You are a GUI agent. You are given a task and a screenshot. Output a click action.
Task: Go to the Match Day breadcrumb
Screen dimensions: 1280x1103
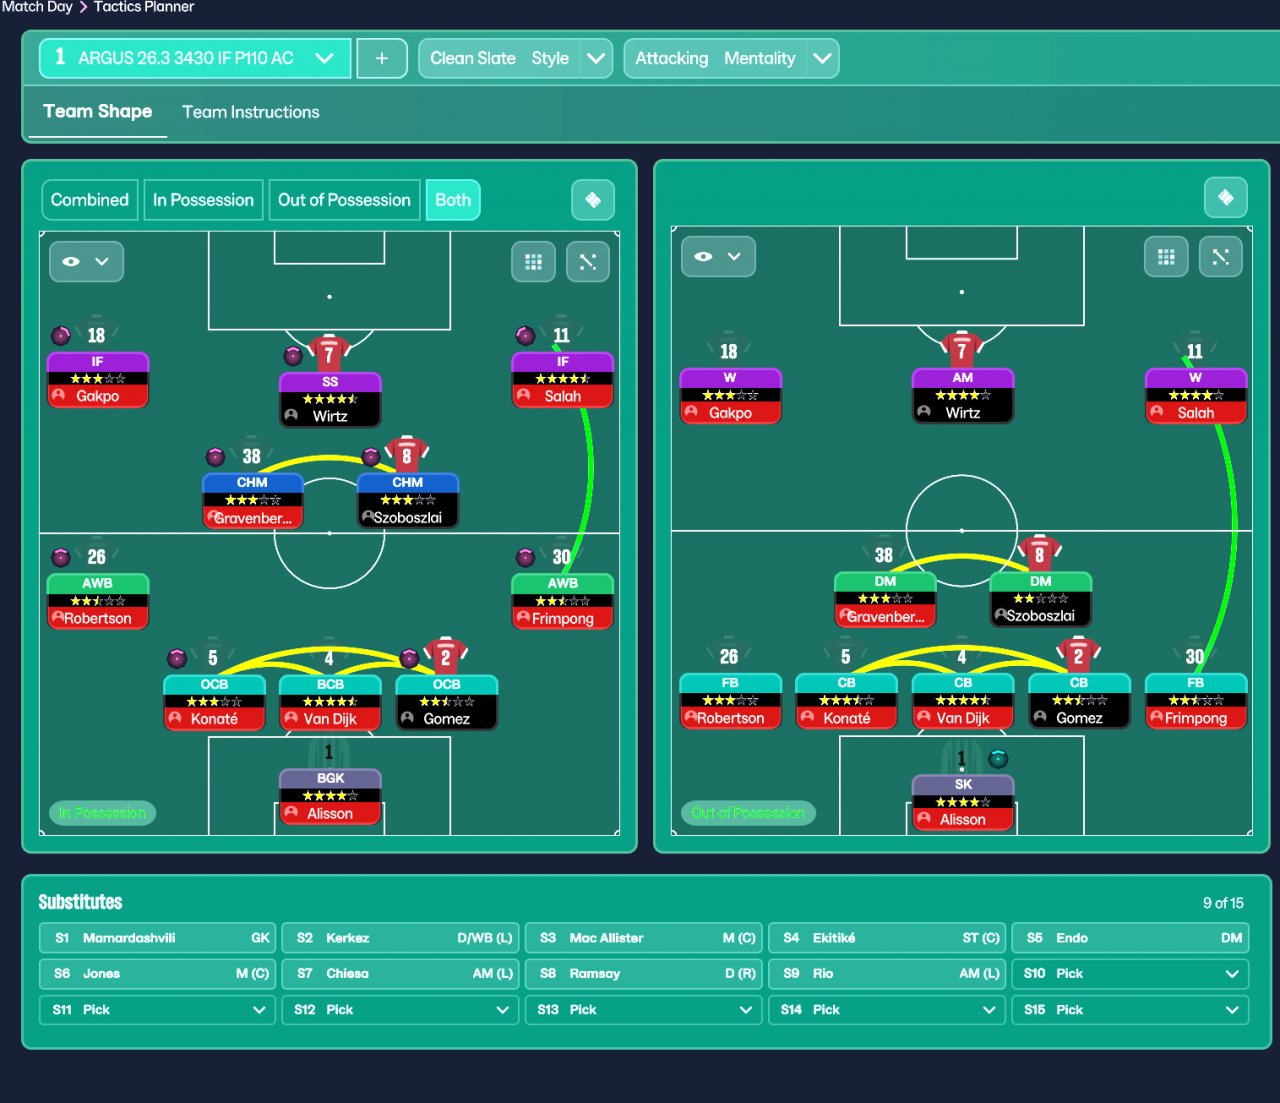37,7
